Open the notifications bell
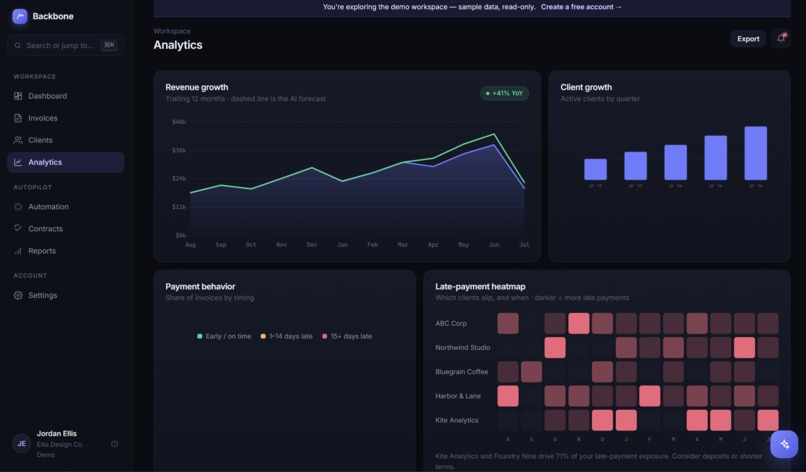Viewport: 806px width, 472px height. pos(781,39)
